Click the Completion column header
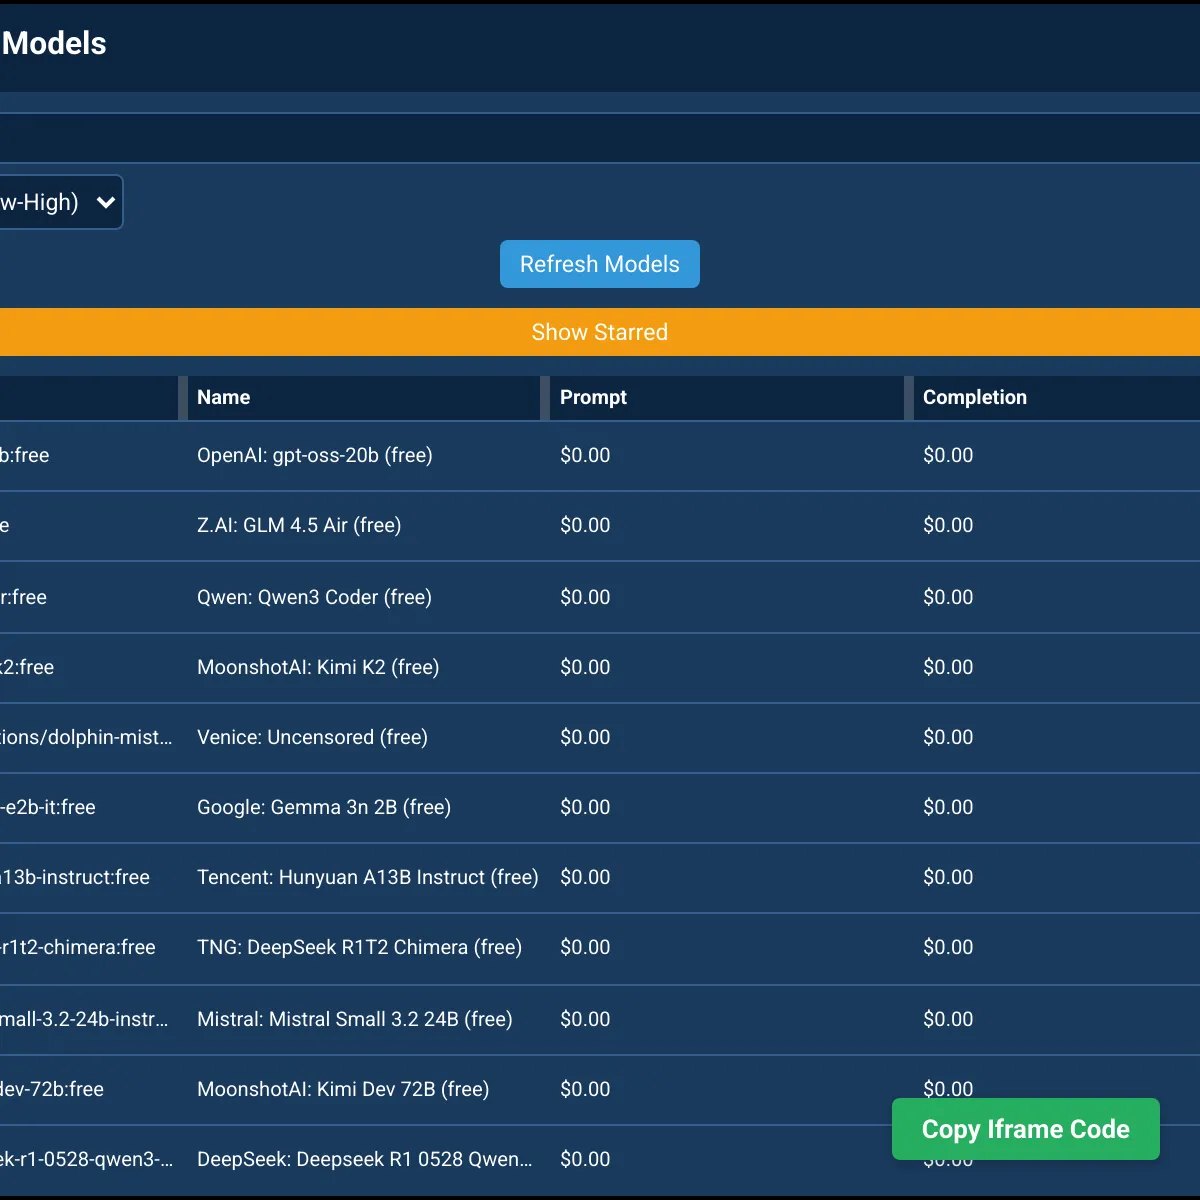 point(975,397)
